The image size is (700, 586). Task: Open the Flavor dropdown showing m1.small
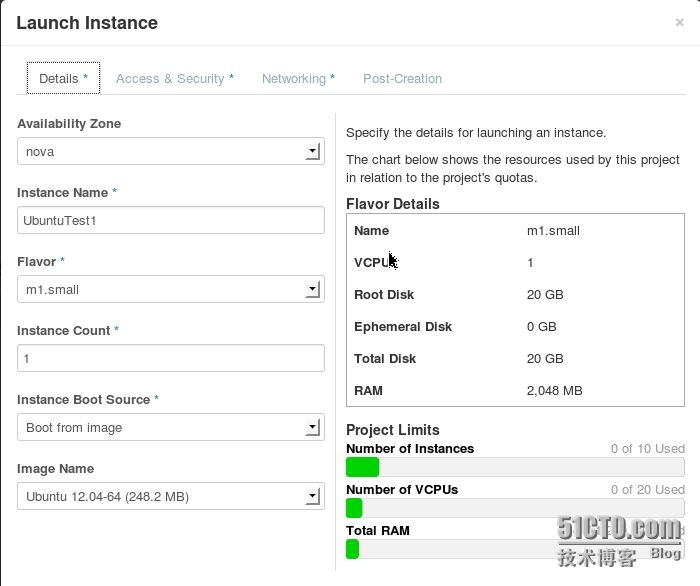coord(171,289)
